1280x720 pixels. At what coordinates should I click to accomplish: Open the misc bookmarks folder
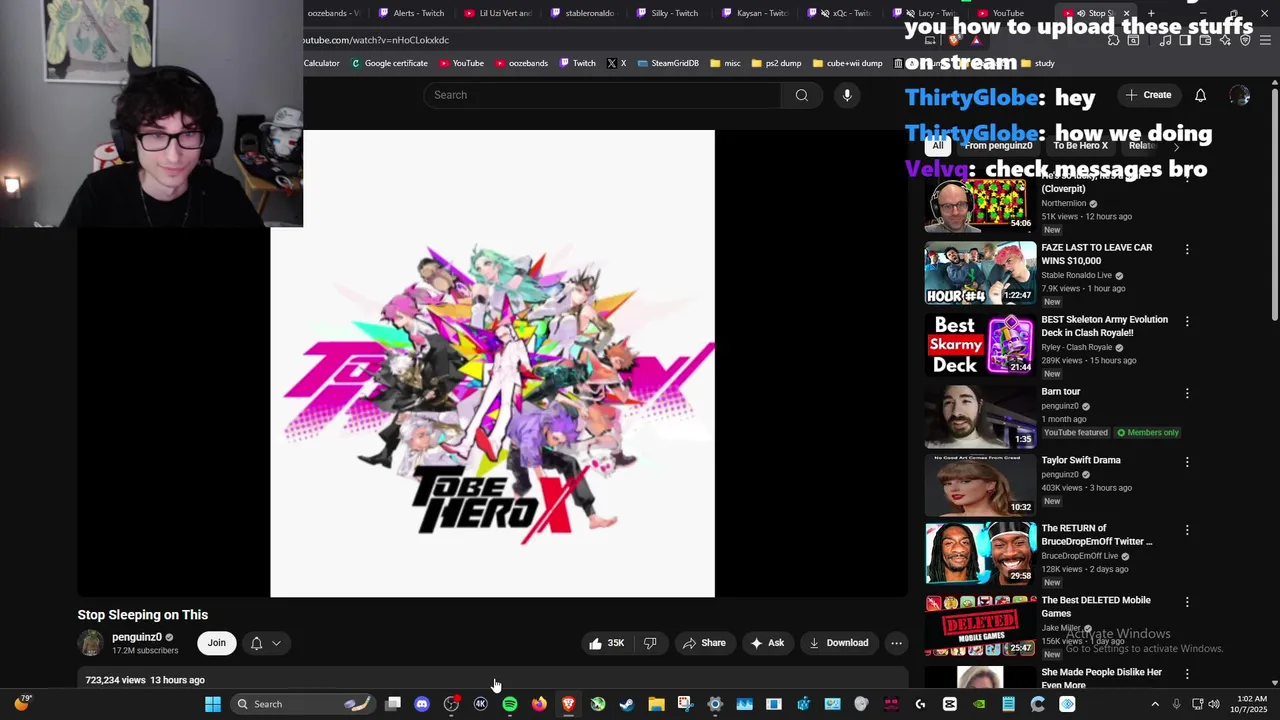point(725,63)
